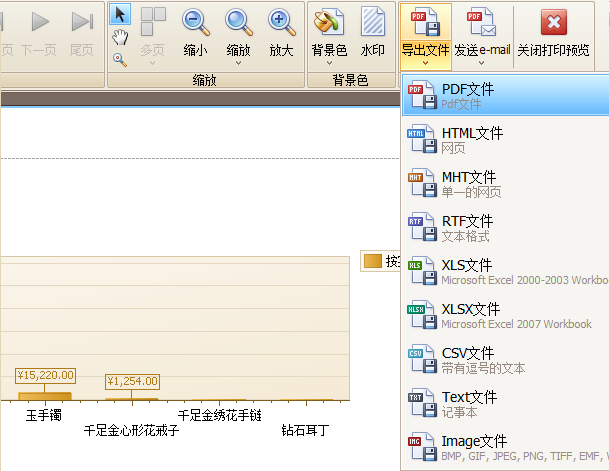The height and width of the screenshot is (471, 610).
Task: Click the 导出文件 export PDF icon
Action: 425,23
